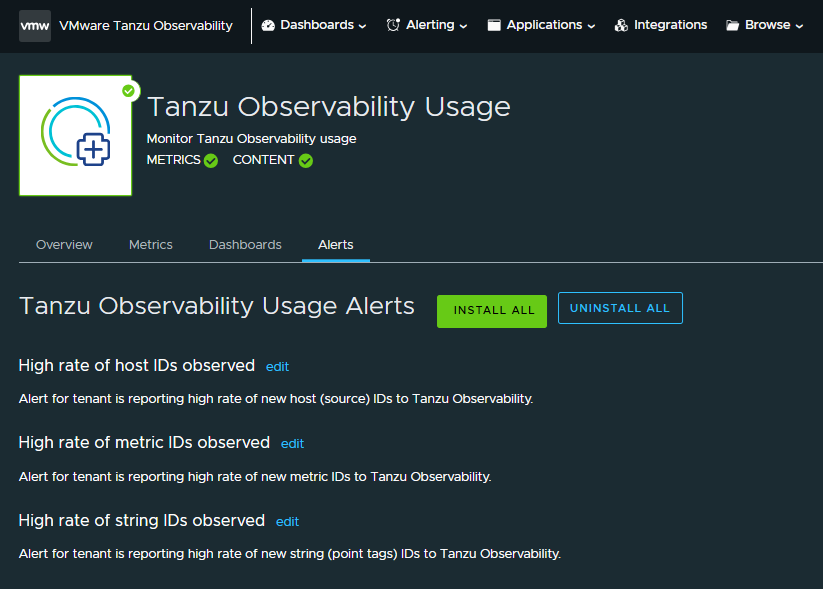
Task: Expand the Alerting dropdown chevron
Action: (x=463, y=26)
